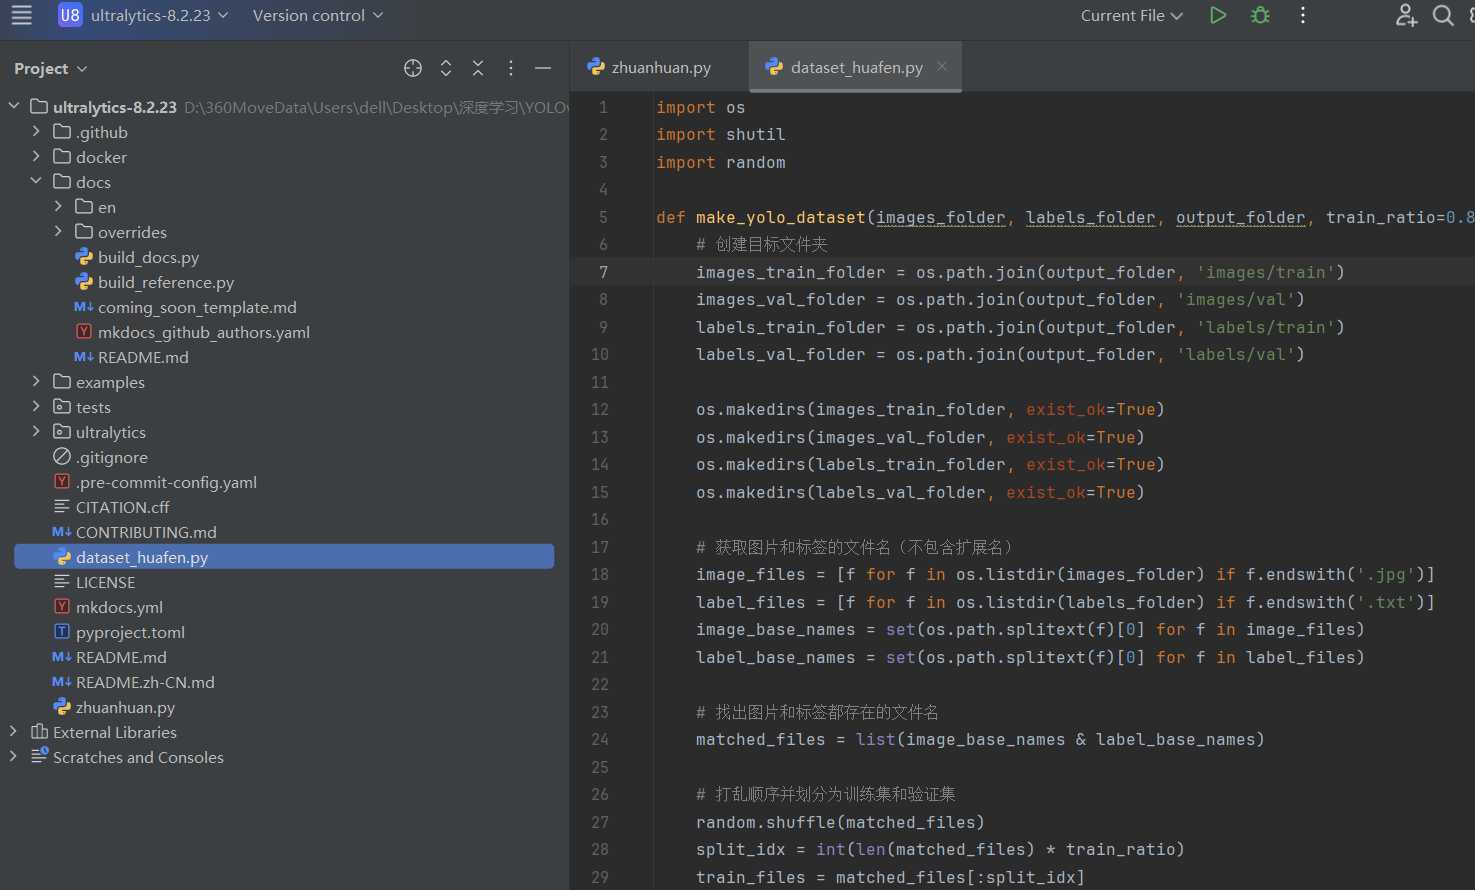Select CONTRIBUTING.md in the tree
This screenshot has width=1475, height=890.
146,532
